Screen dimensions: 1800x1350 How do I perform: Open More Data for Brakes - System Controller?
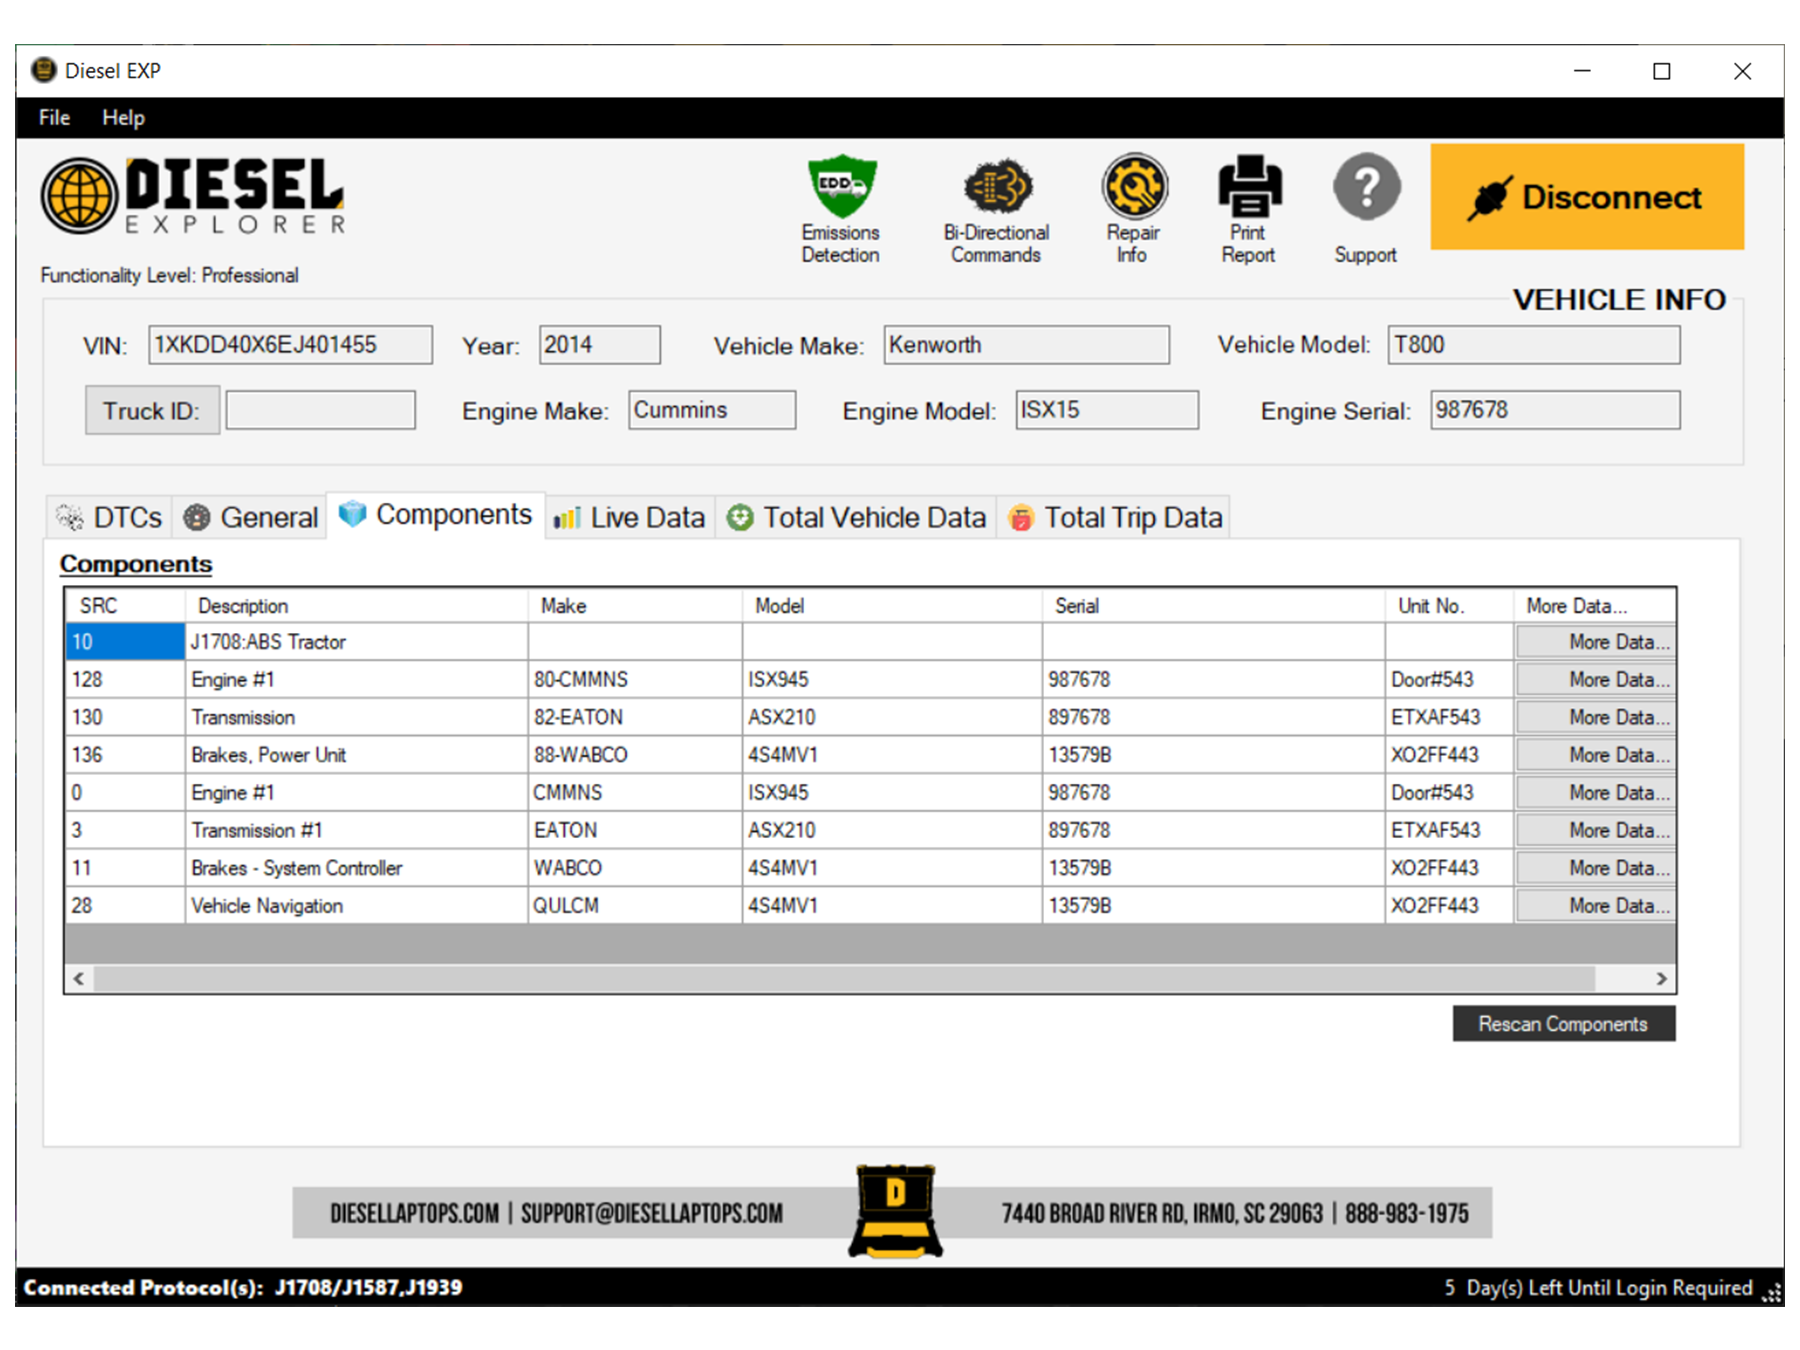pos(1596,868)
